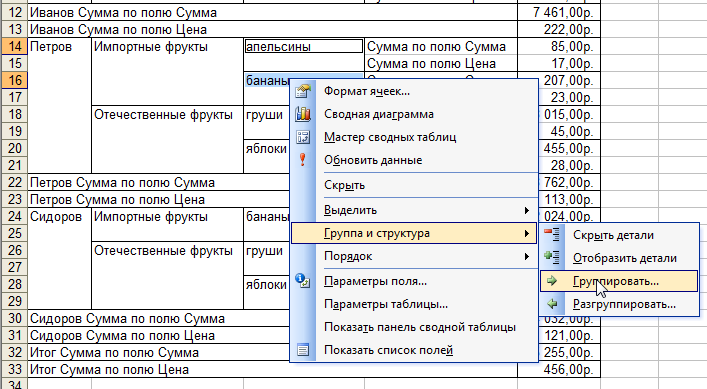Click Итог Сумма по полю Сумма row
Viewport: 707px width, 389px height.
pyautogui.click(x=159, y=352)
